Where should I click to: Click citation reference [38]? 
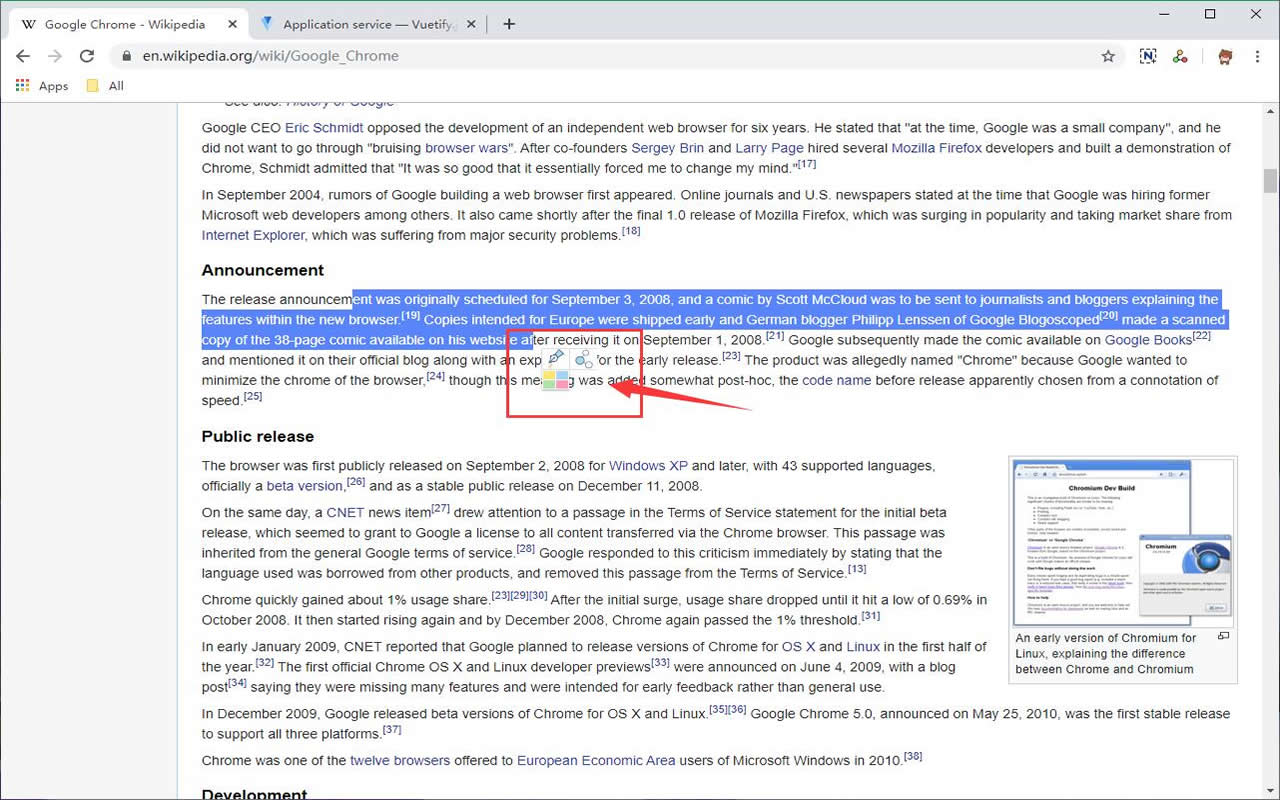913,756
